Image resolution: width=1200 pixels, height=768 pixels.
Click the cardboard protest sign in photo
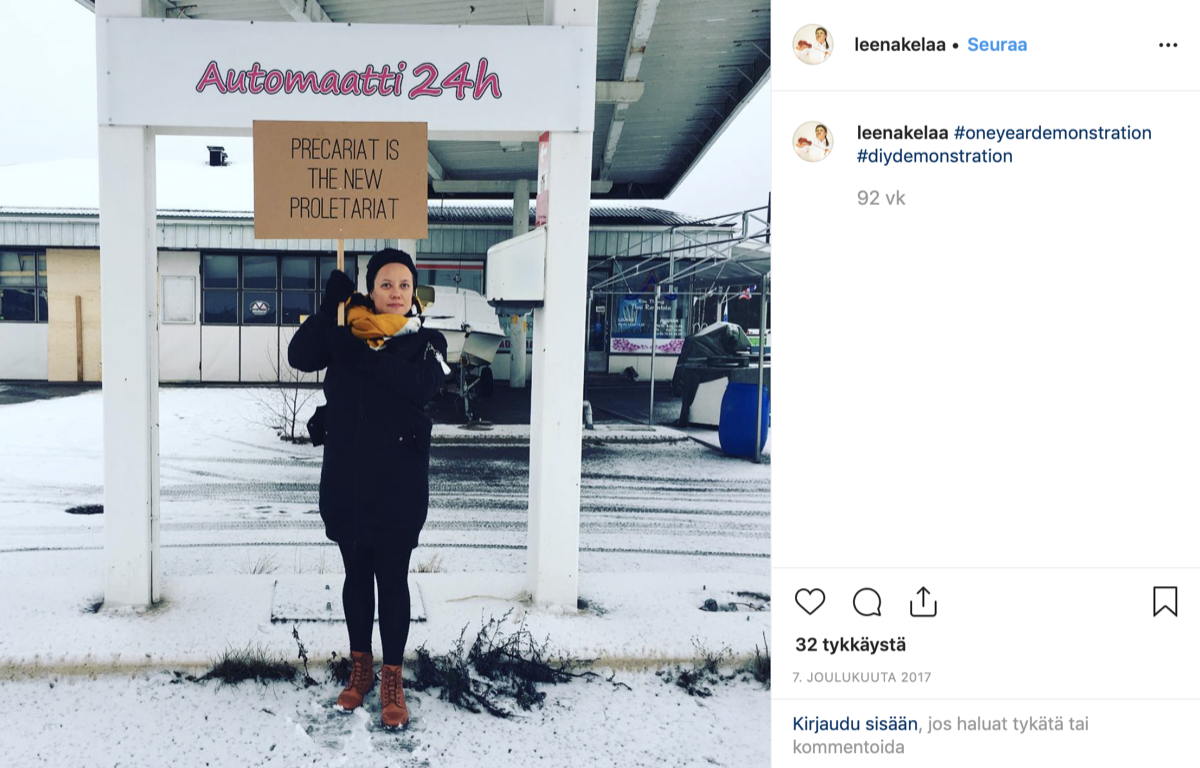[340, 180]
